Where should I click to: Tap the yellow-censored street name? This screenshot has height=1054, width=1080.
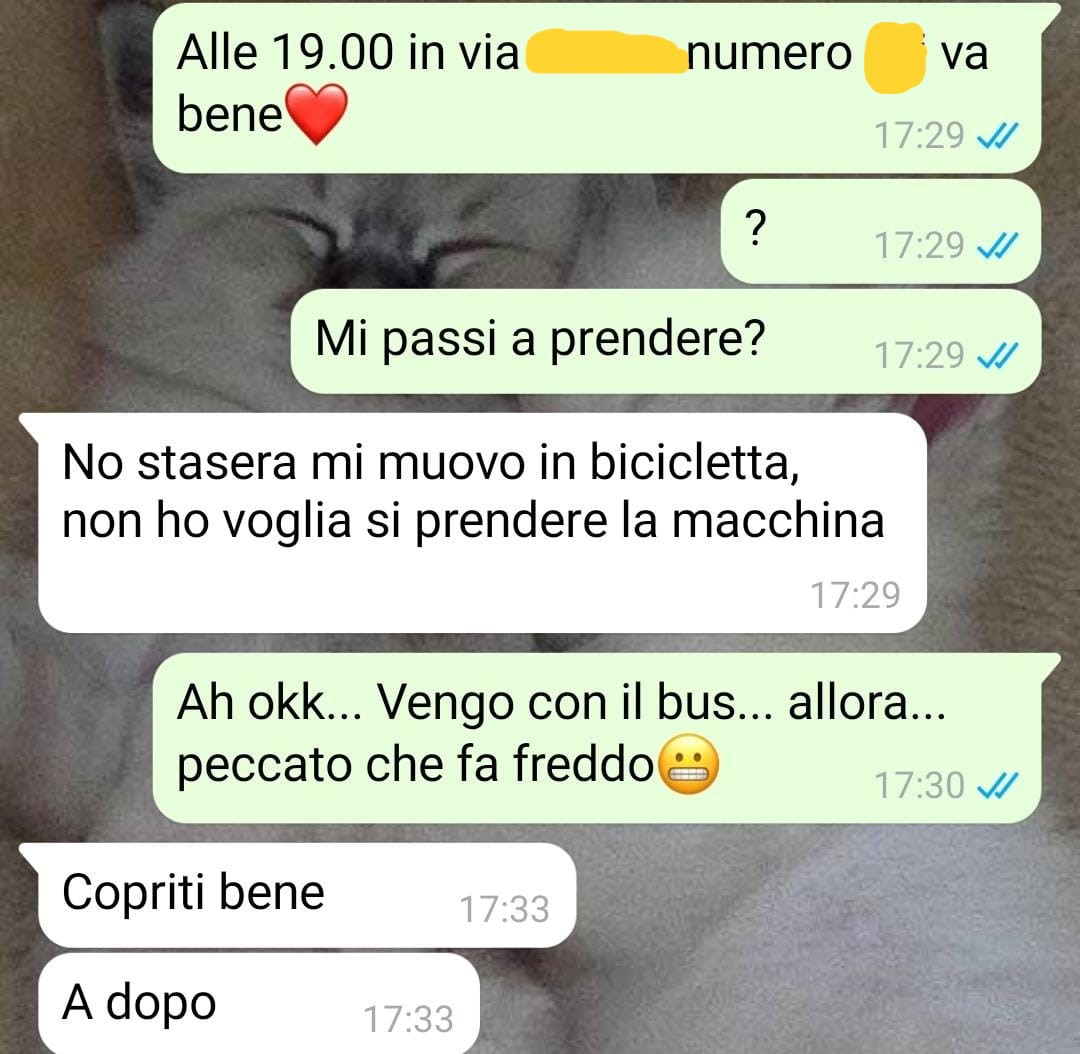click(605, 52)
